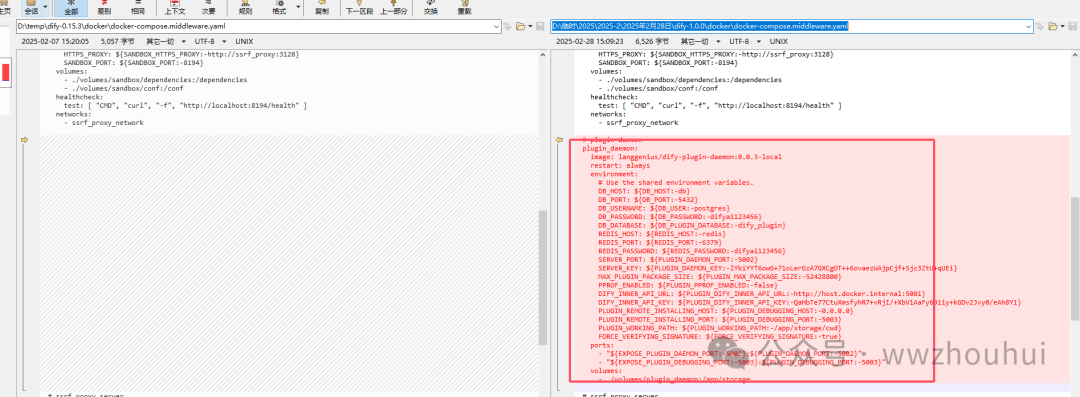Open the 规则 rules dialog
Screen dimensions: 1080x397
point(245,8)
